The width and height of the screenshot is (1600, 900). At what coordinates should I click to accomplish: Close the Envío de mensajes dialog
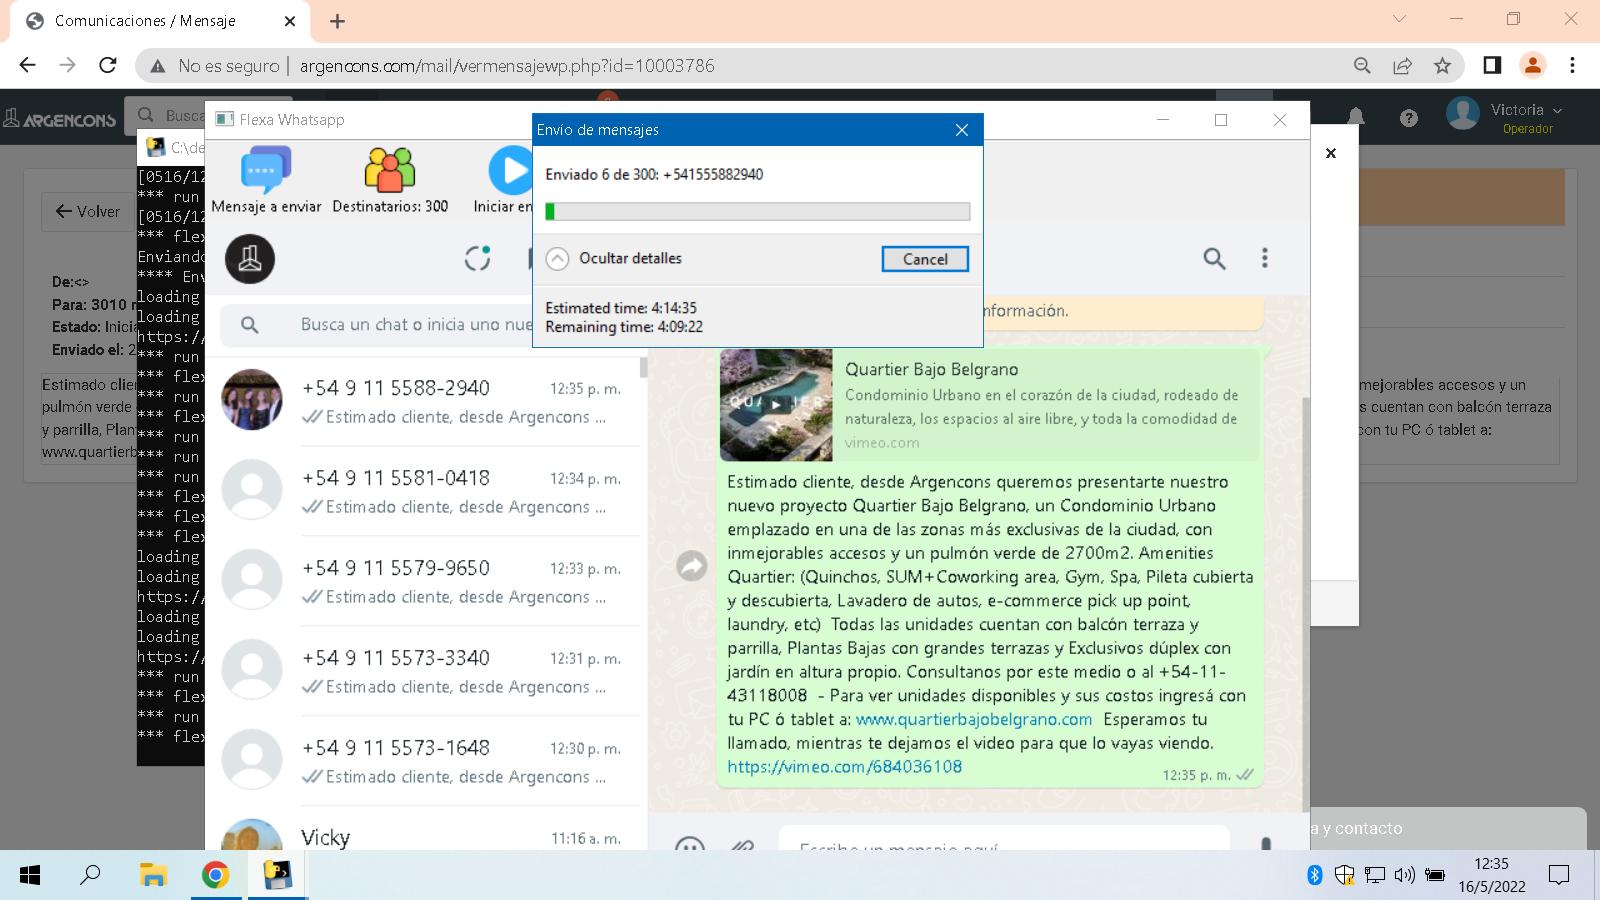click(962, 130)
